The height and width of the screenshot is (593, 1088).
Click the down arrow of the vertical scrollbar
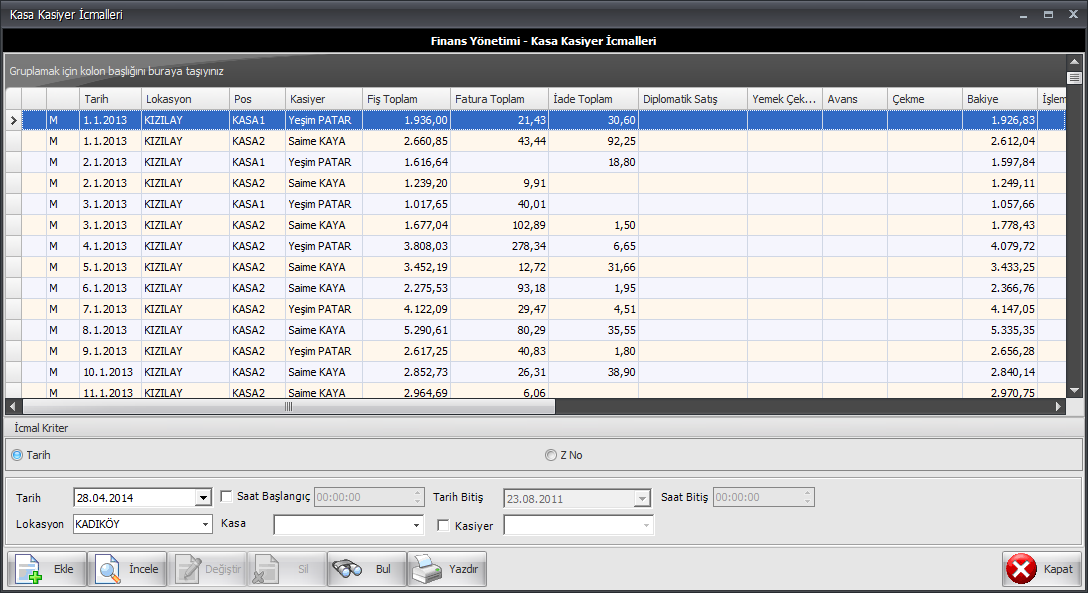[1074, 390]
